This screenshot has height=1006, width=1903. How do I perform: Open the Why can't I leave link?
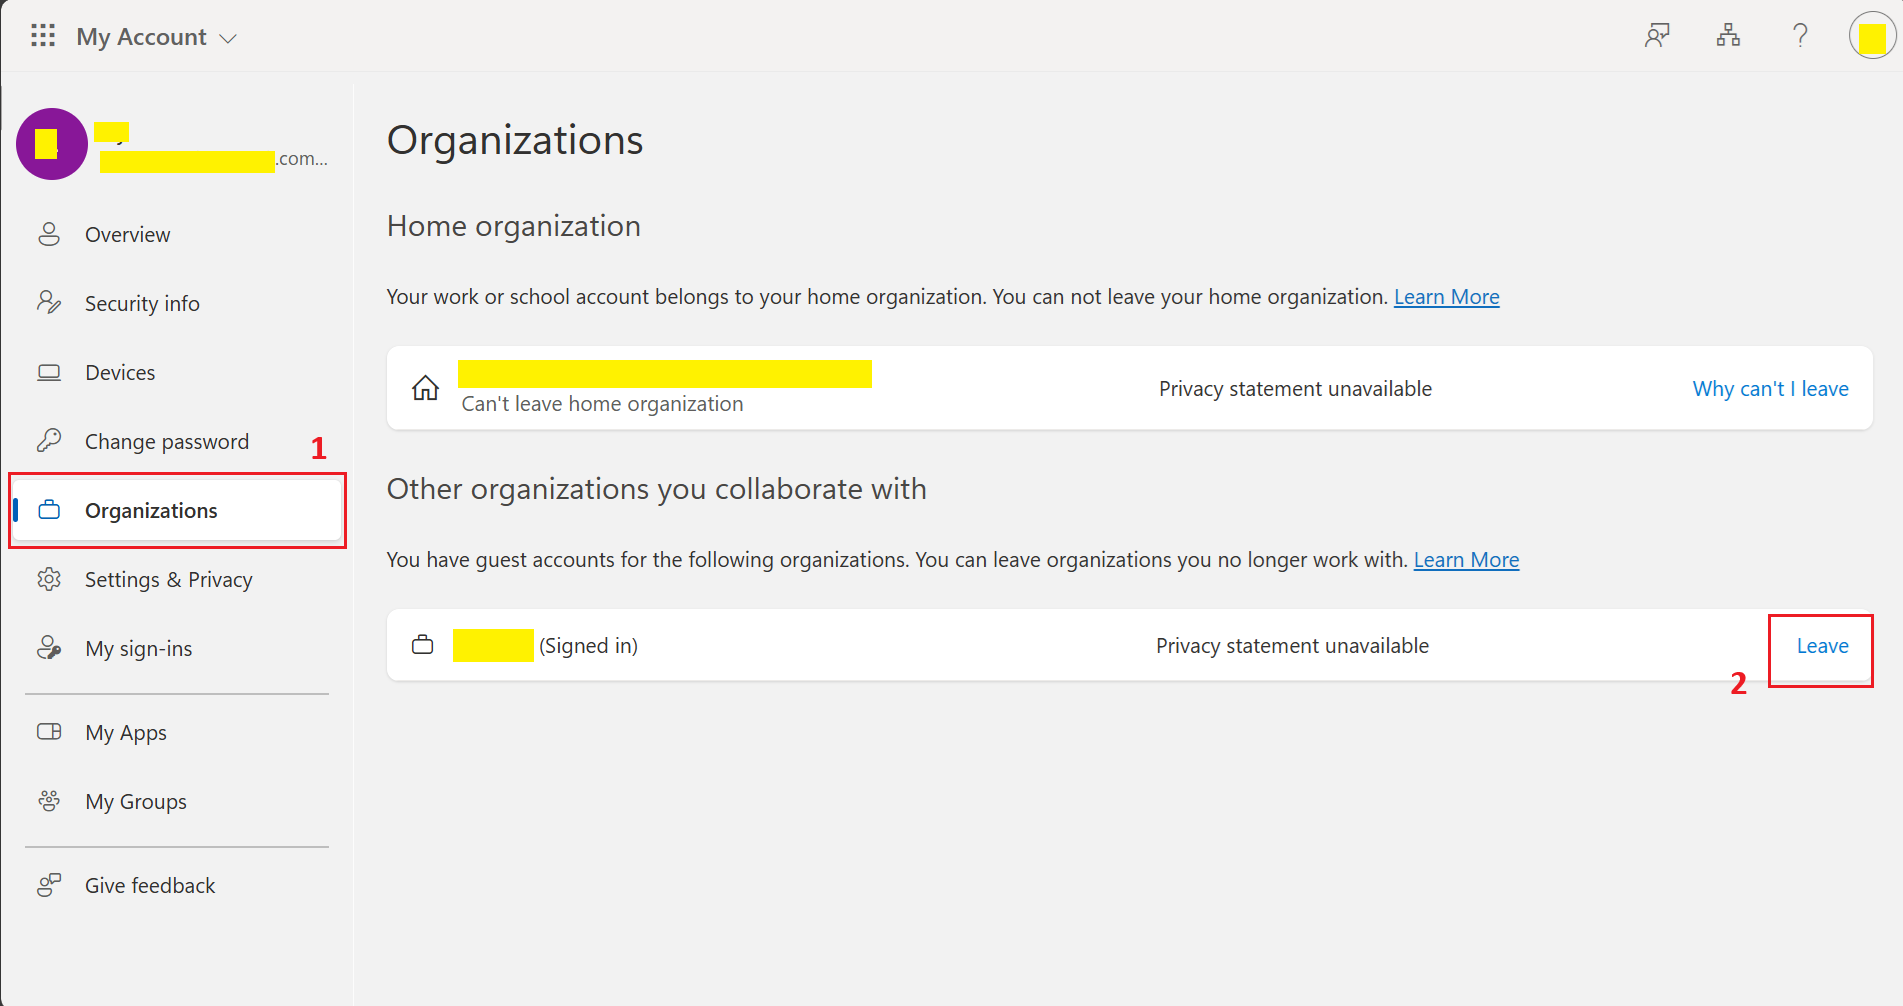1769,388
